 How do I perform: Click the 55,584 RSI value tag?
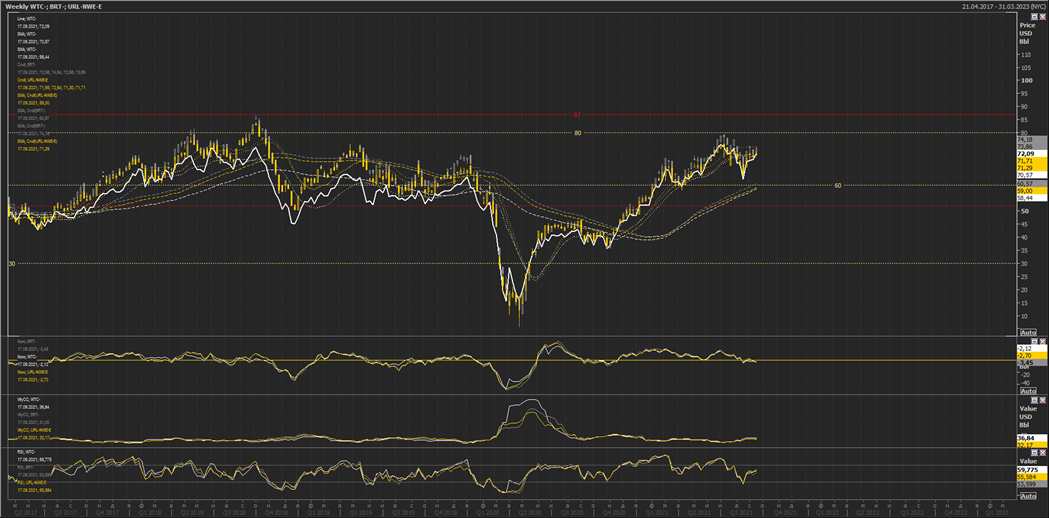1032,477
